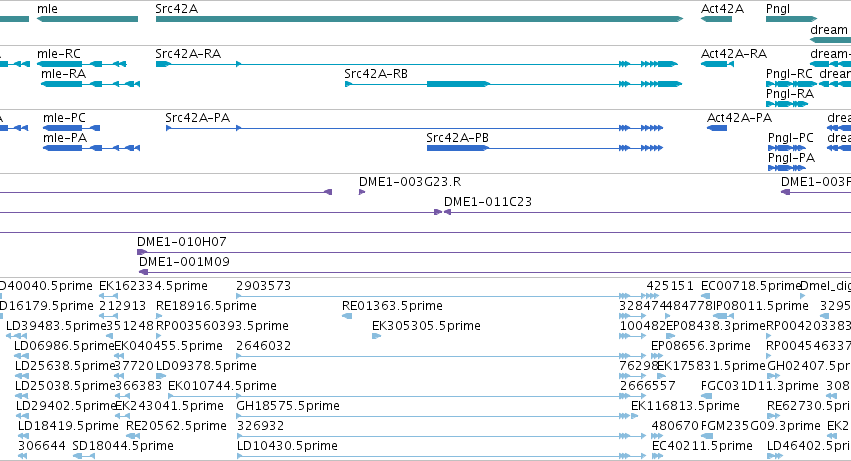This screenshot has width=851, height=461.
Task: Click the DME1-003G23.R label
Action: [410, 182]
